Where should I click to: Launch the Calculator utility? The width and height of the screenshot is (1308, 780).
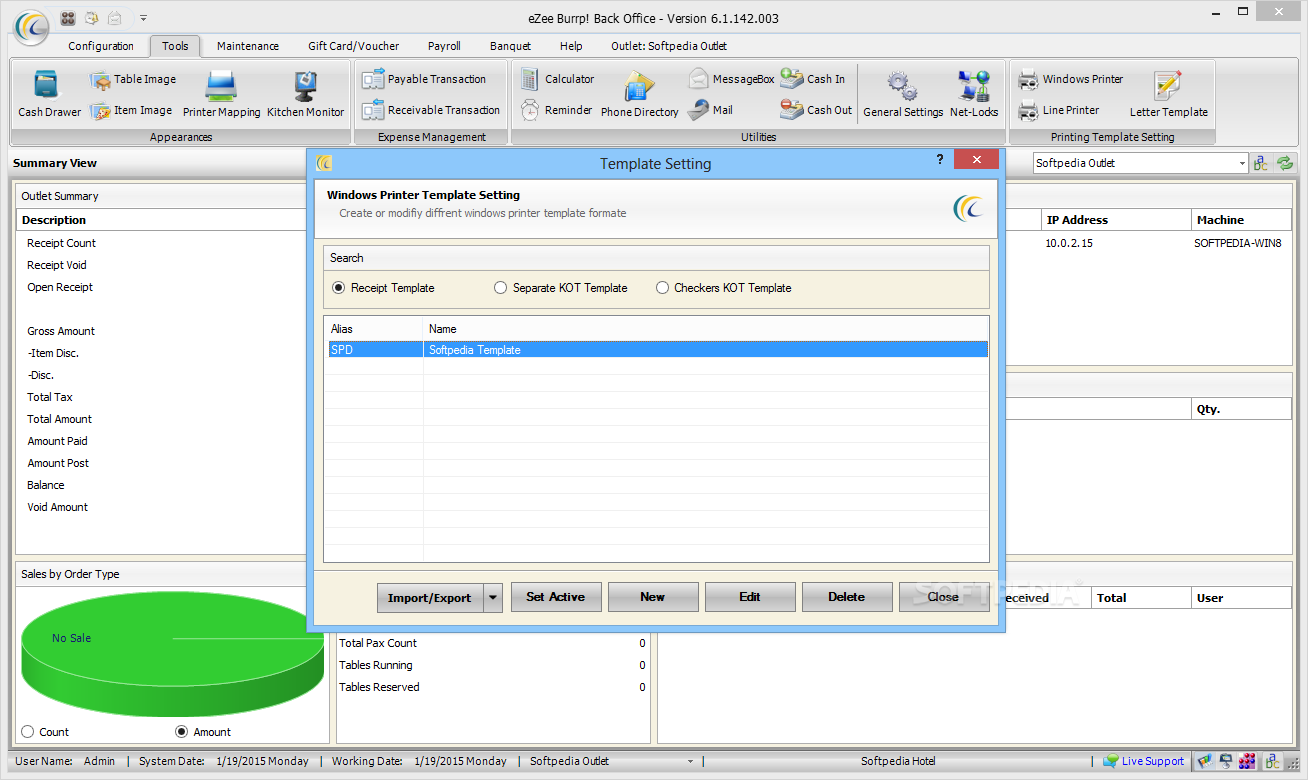point(557,79)
